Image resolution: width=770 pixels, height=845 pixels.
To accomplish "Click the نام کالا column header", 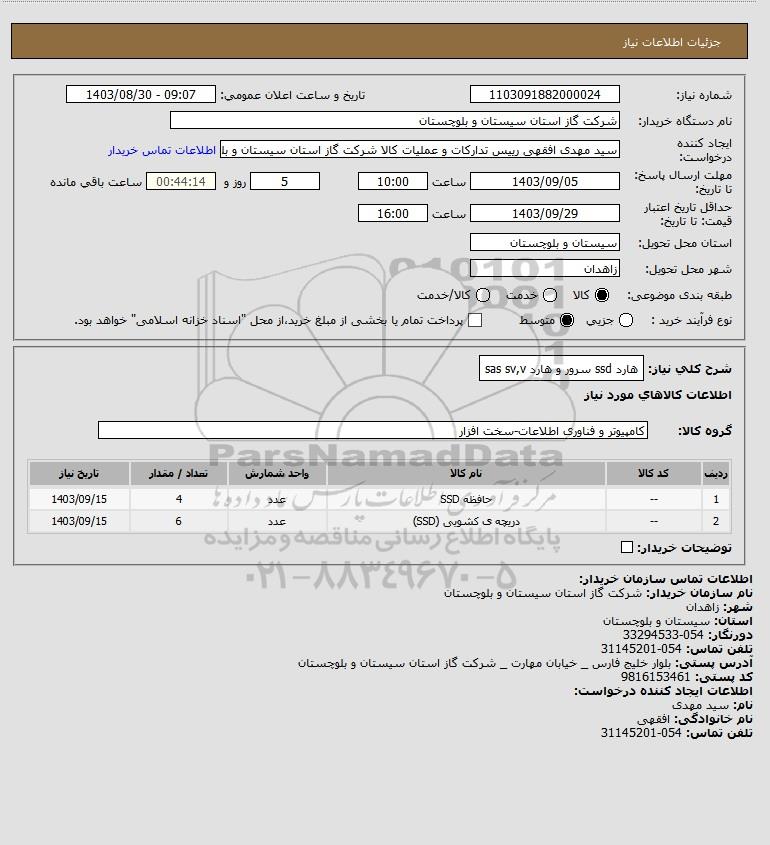I will (466, 473).
